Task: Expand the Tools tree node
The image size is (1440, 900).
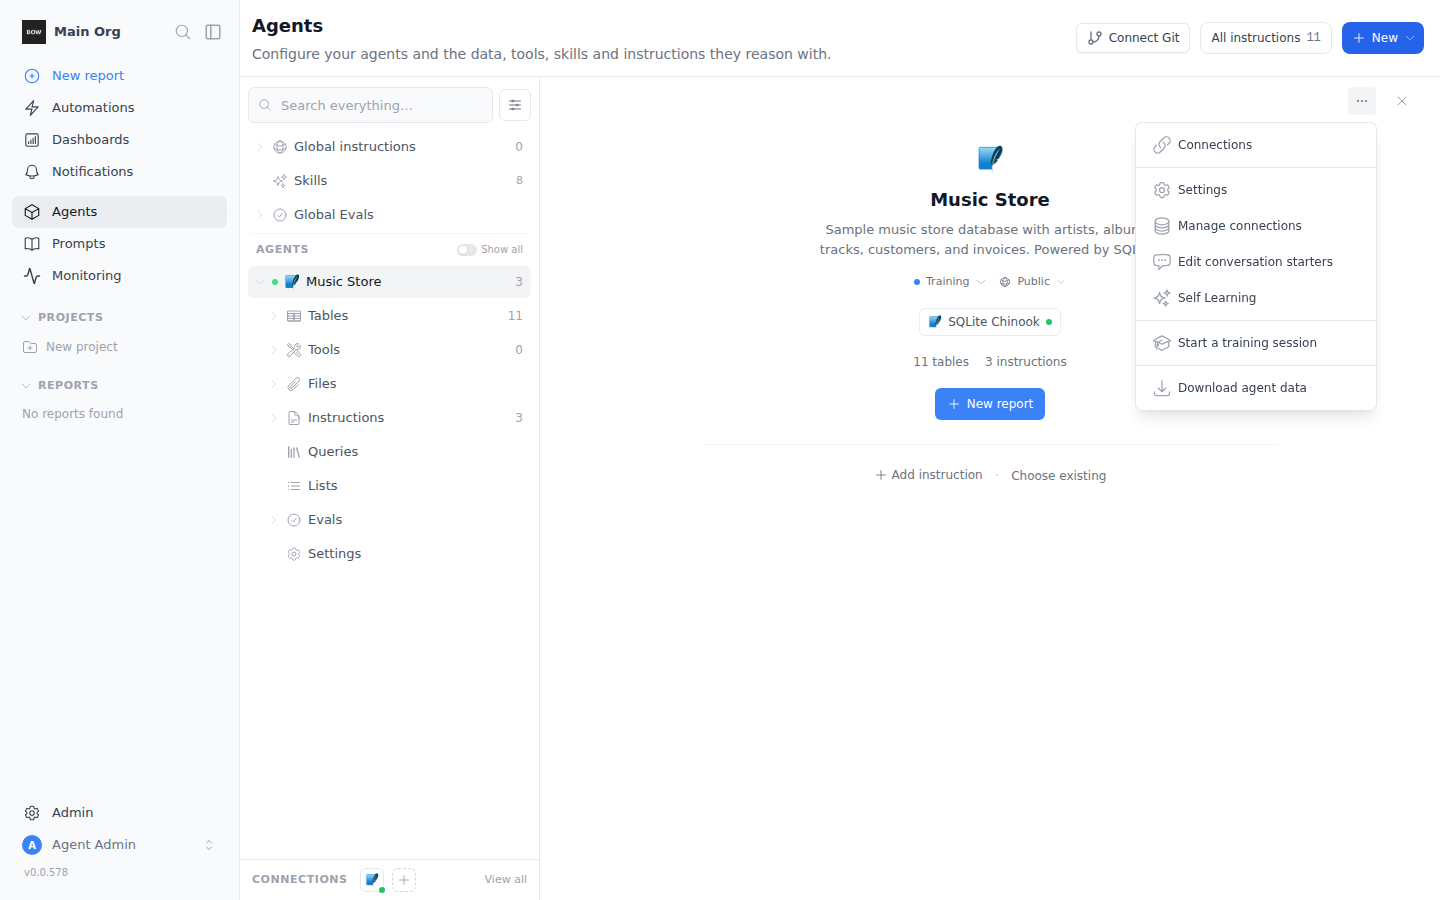Action: pos(274,350)
